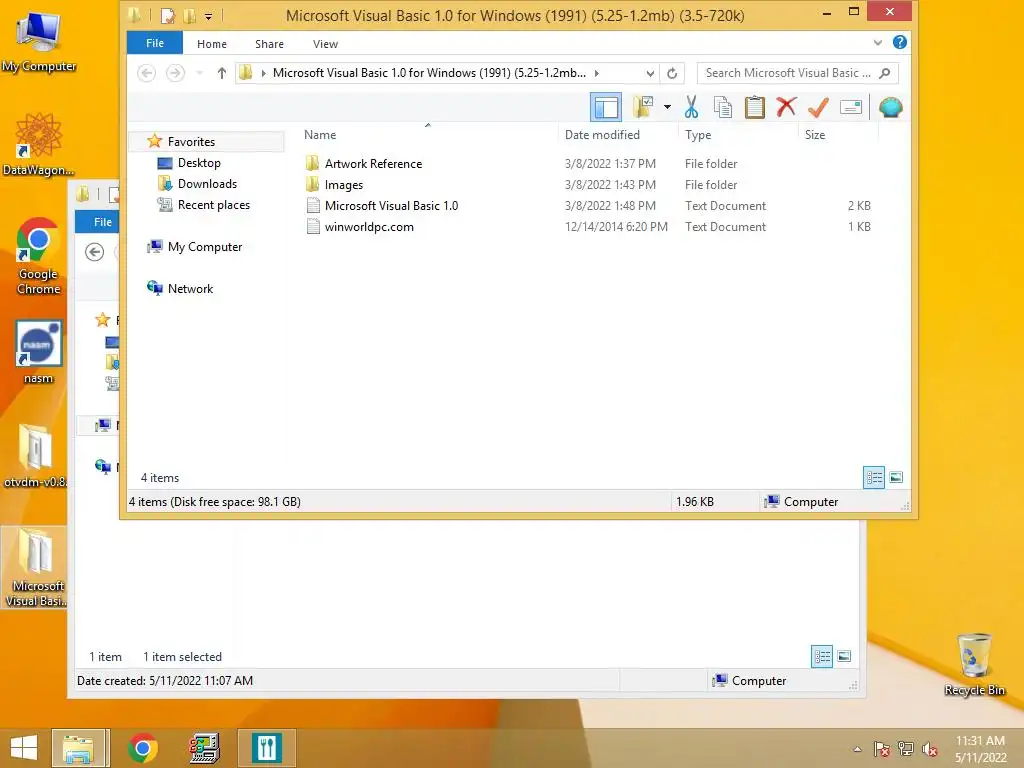
Task: Click the orange checkmark Properties icon
Action: coord(818,107)
